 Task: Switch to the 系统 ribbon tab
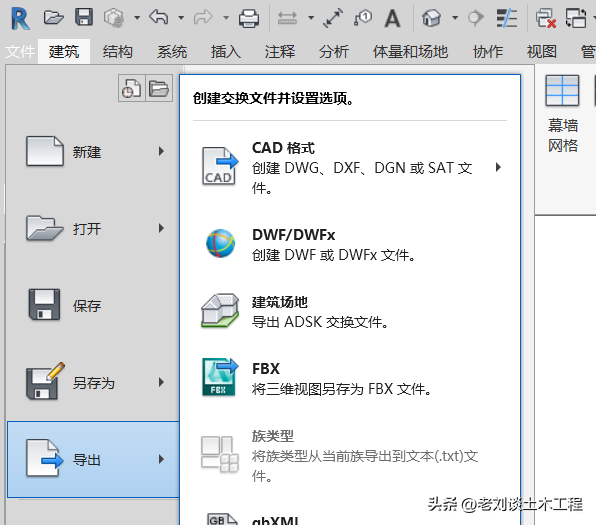click(x=172, y=51)
